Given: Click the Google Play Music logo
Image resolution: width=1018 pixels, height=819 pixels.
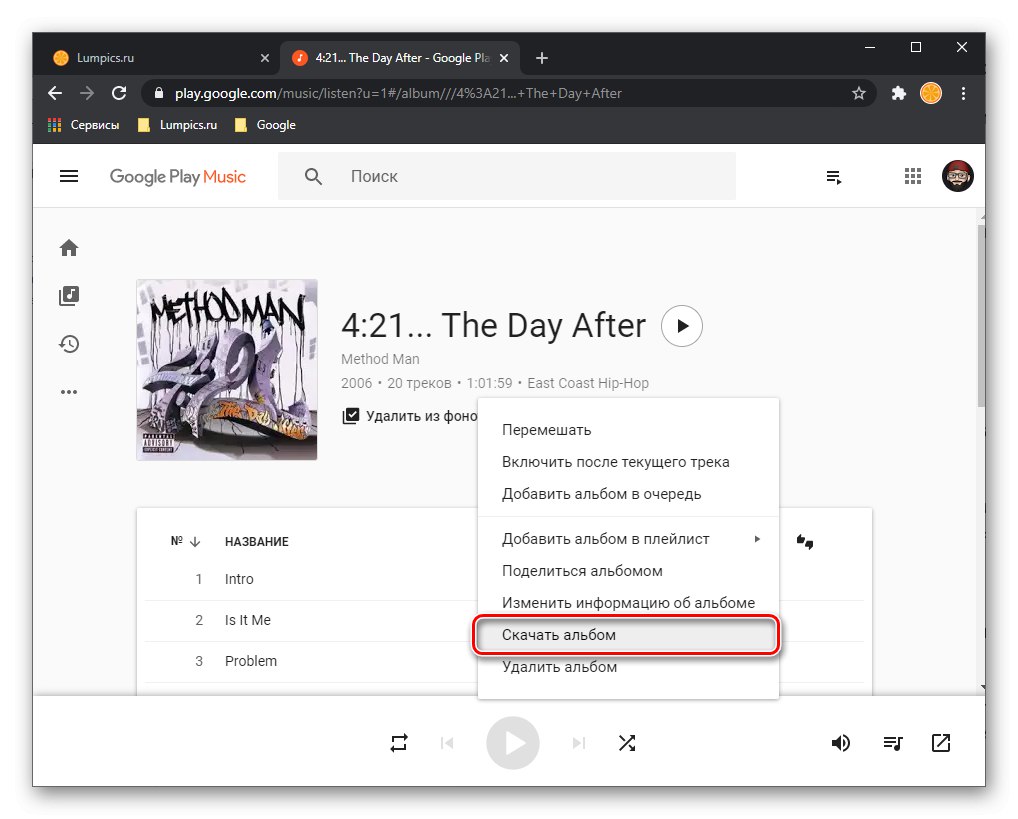Looking at the screenshot, I should (177, 177).
